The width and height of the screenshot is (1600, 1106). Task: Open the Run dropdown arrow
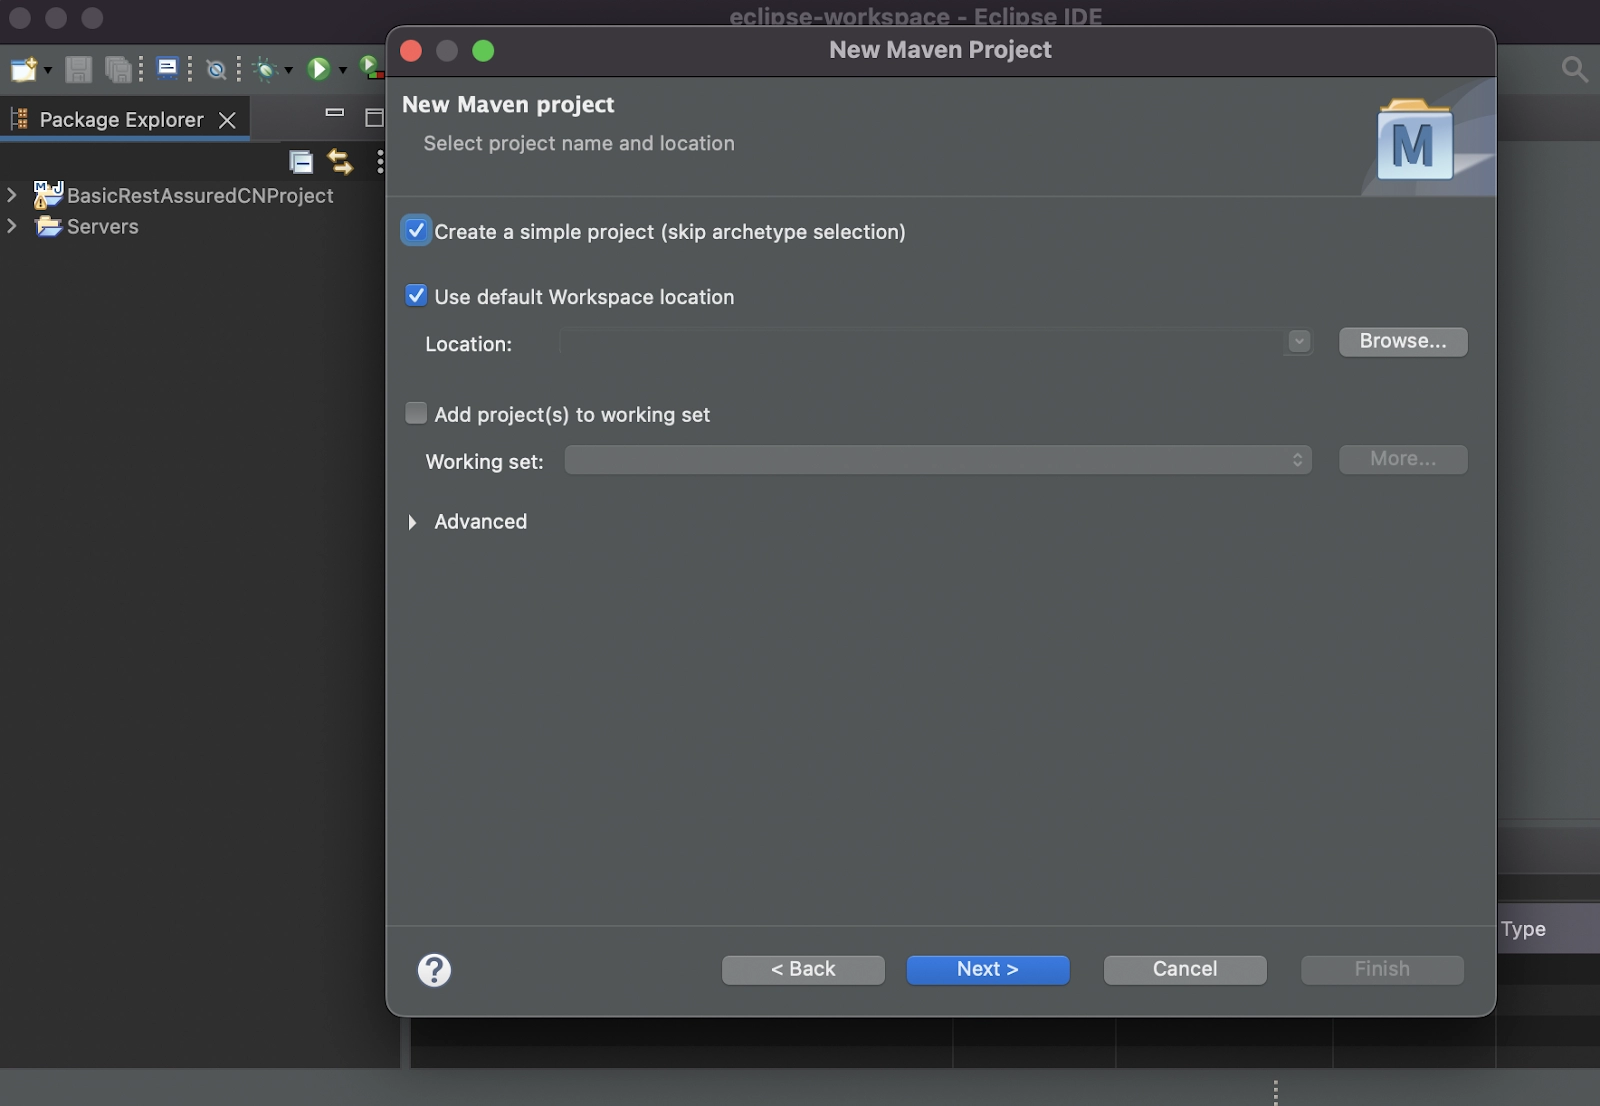tap(342, 70)
